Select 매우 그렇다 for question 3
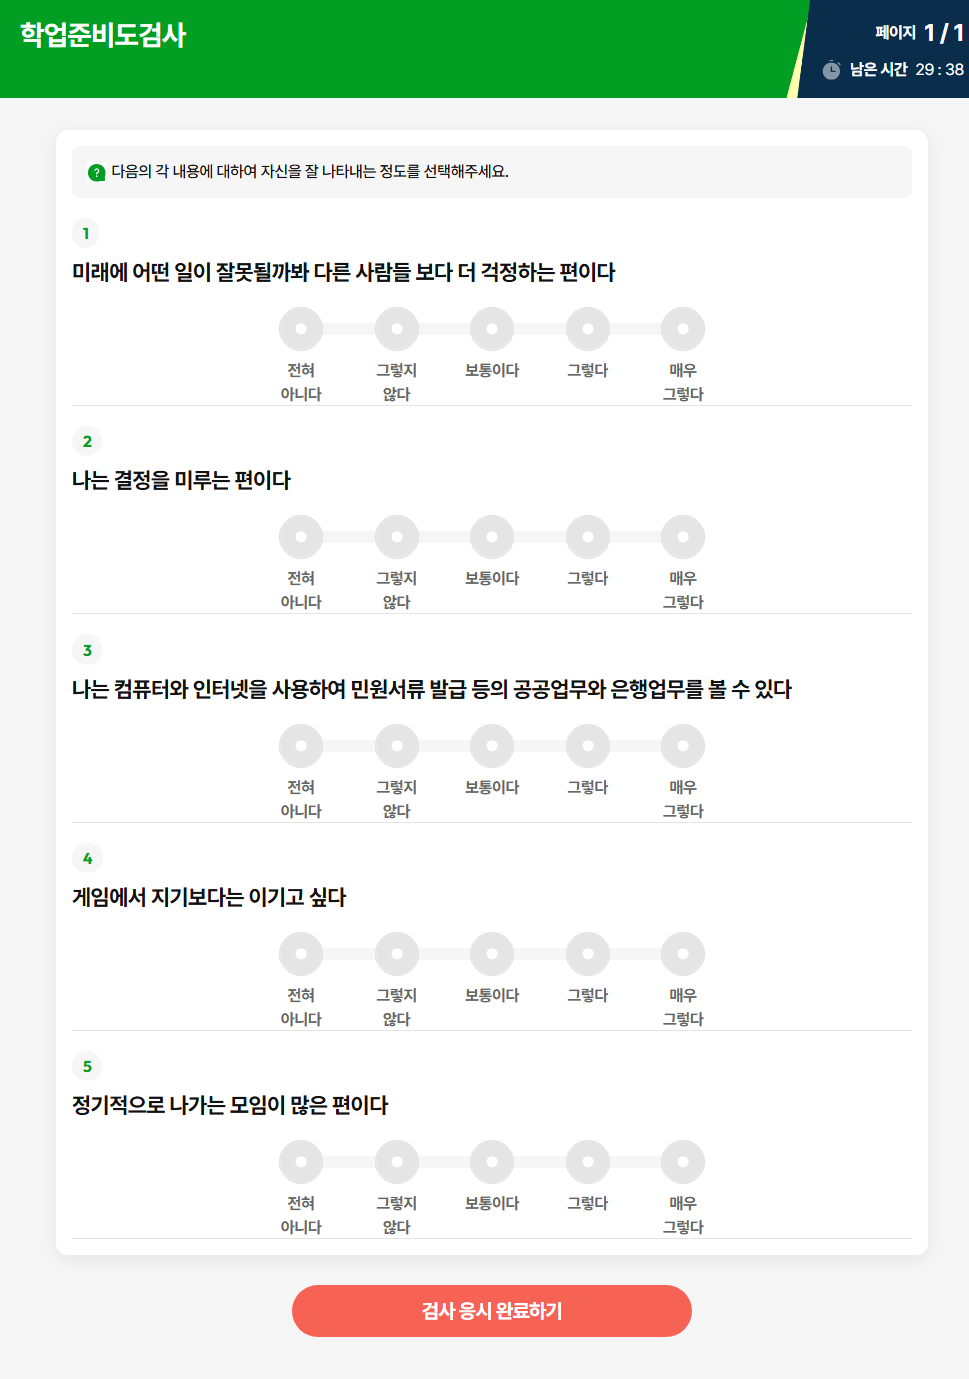 (683, 745)
